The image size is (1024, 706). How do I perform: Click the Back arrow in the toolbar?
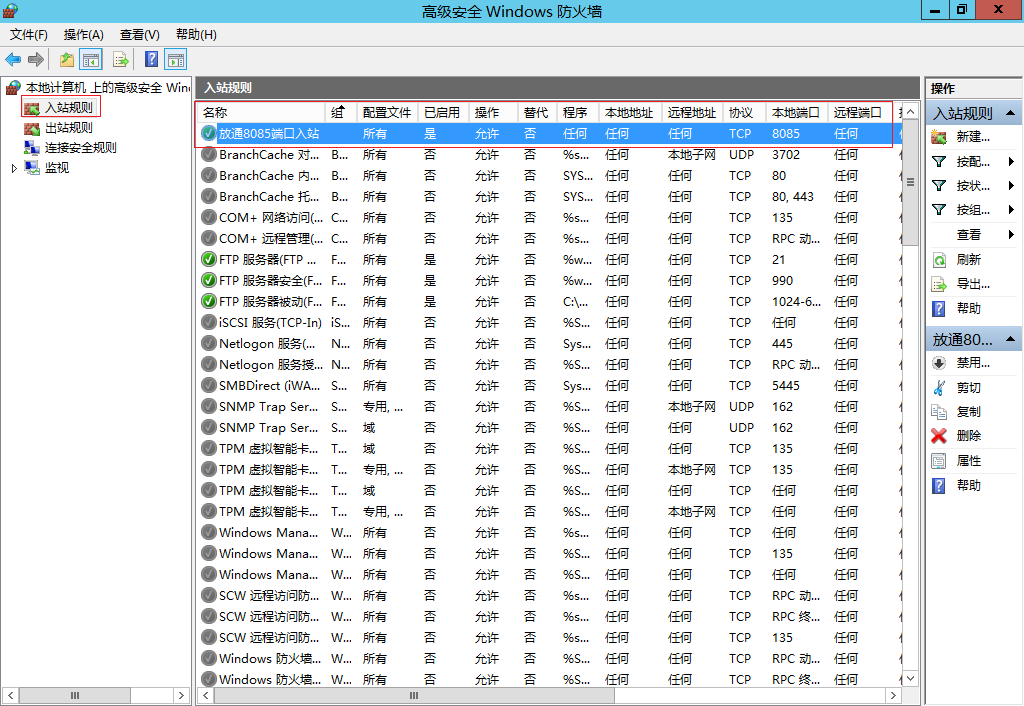pos(13,60)
